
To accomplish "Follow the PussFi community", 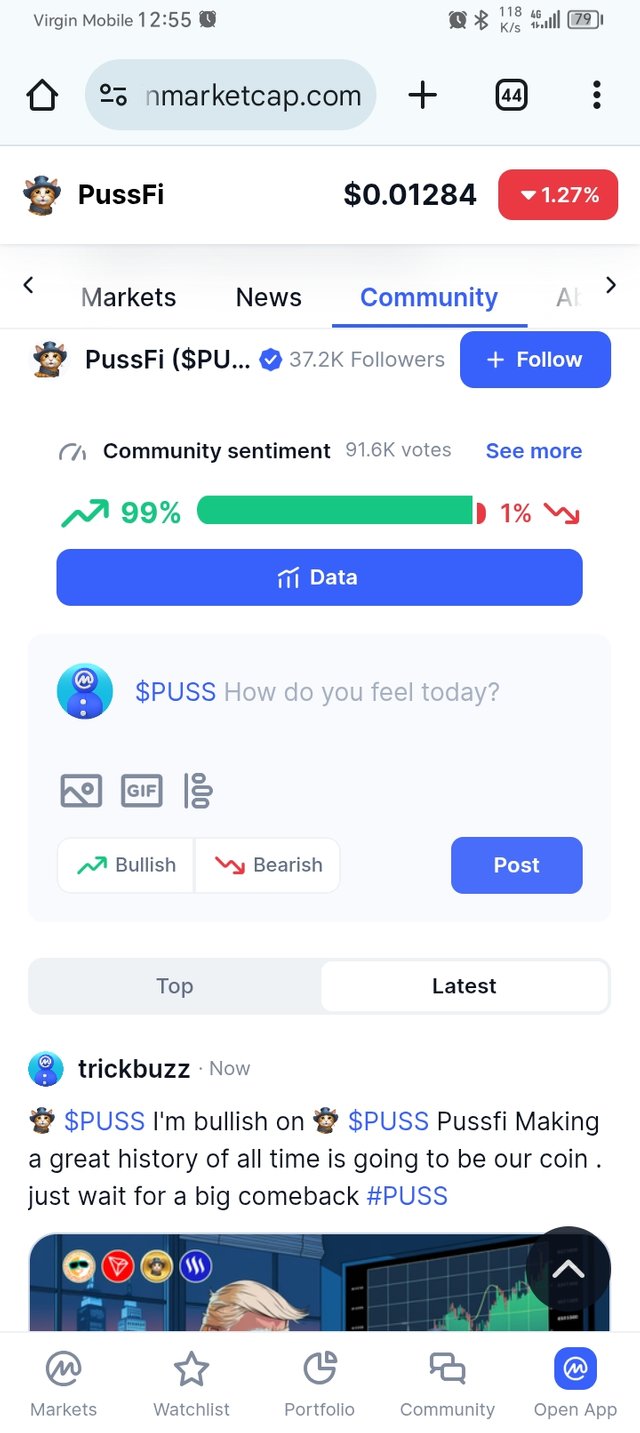I will (x=535, y=360).
